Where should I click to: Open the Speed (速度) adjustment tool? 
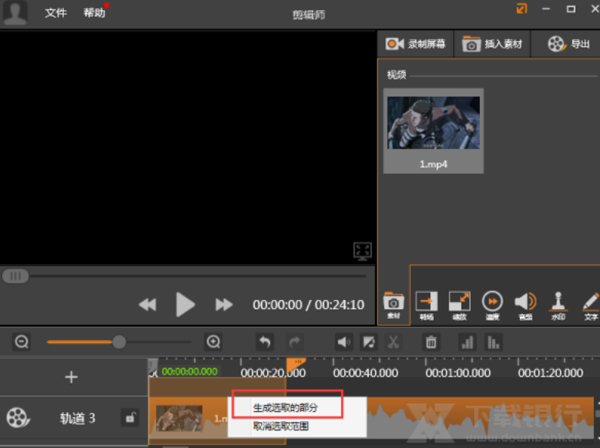pyautogui.click(x=492, y=303)
